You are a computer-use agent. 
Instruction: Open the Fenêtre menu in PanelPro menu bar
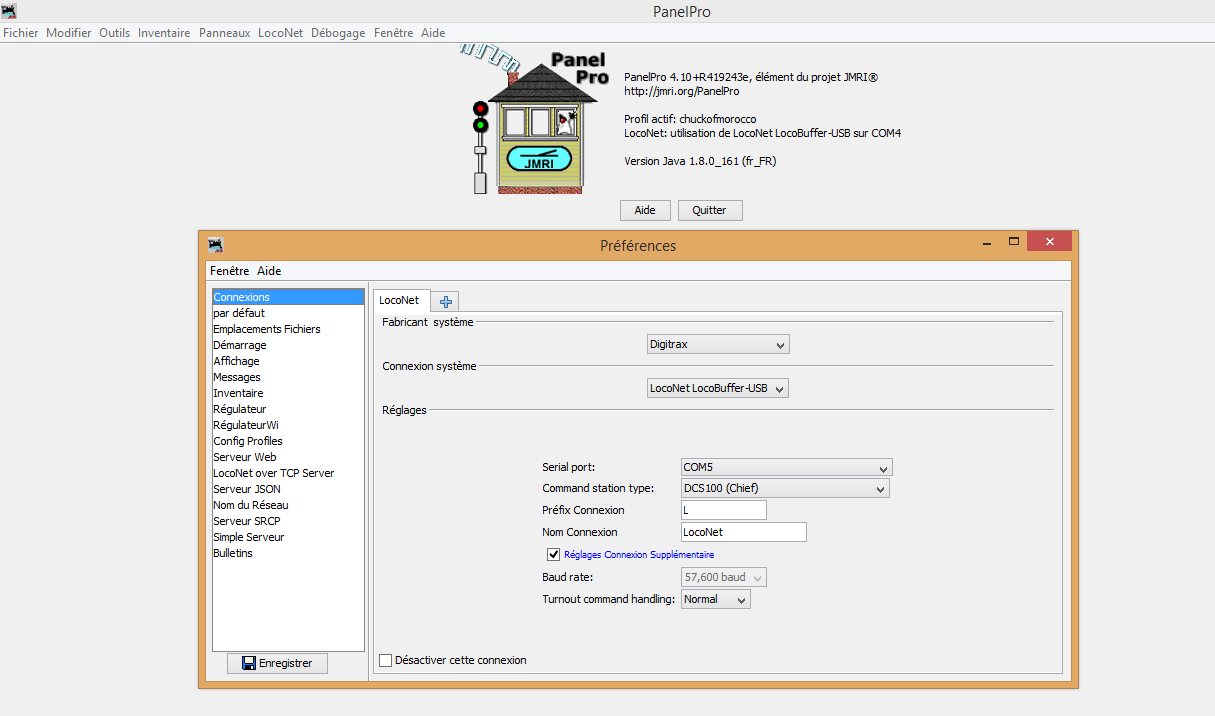coord(393,33)
